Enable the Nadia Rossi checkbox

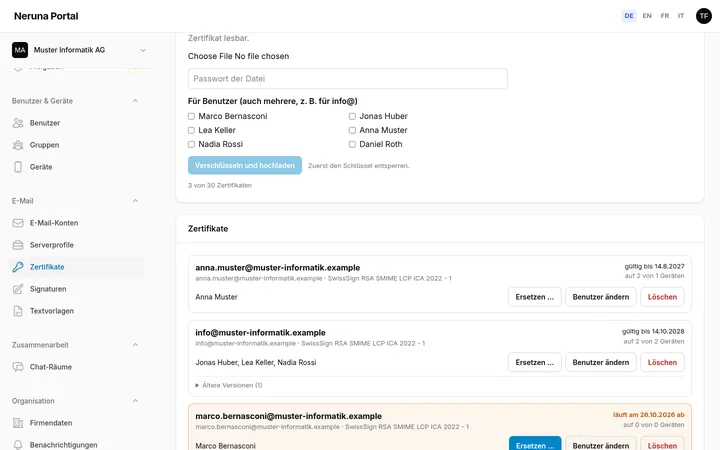pyautogui.click(x=191, y=144)
